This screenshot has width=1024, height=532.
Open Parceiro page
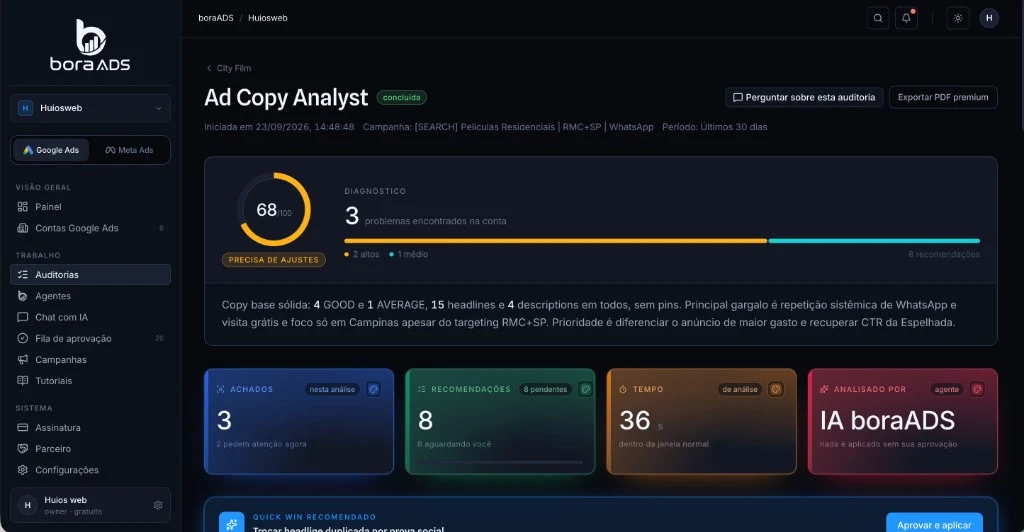[x=90, y=449]
